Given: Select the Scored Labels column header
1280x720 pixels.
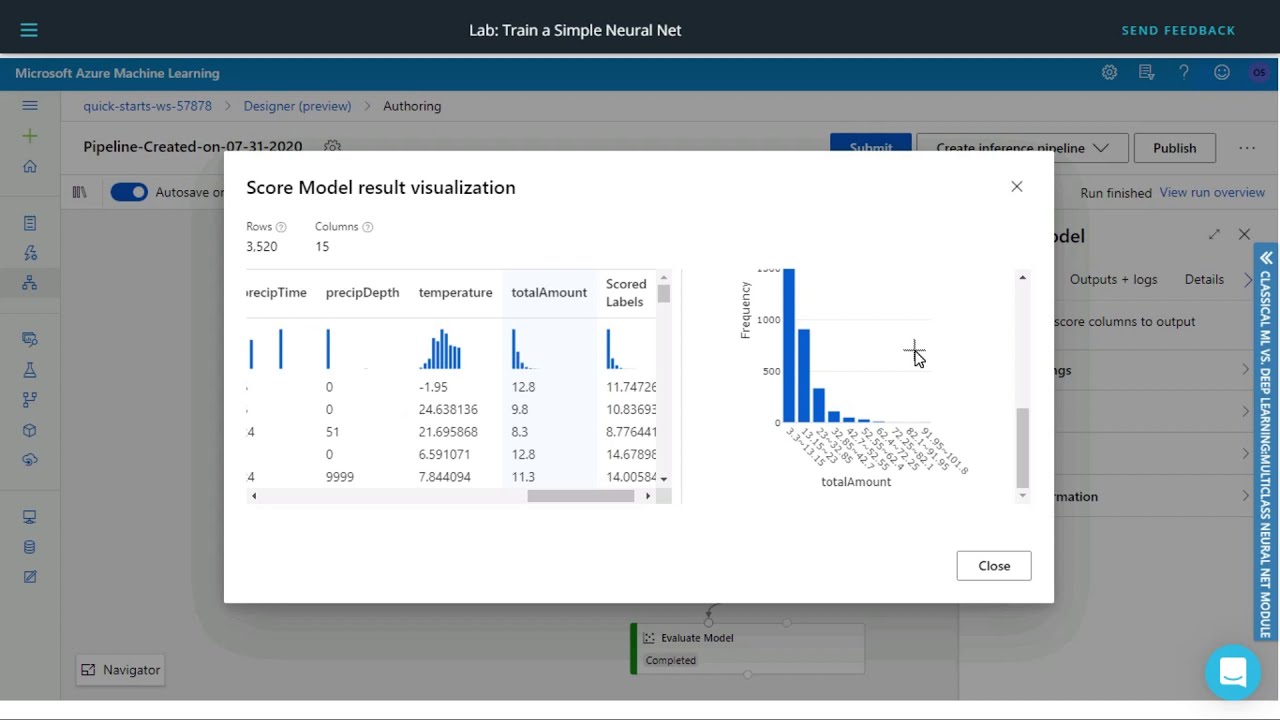Looking at the screenshot, I should [x=626, y=292].
